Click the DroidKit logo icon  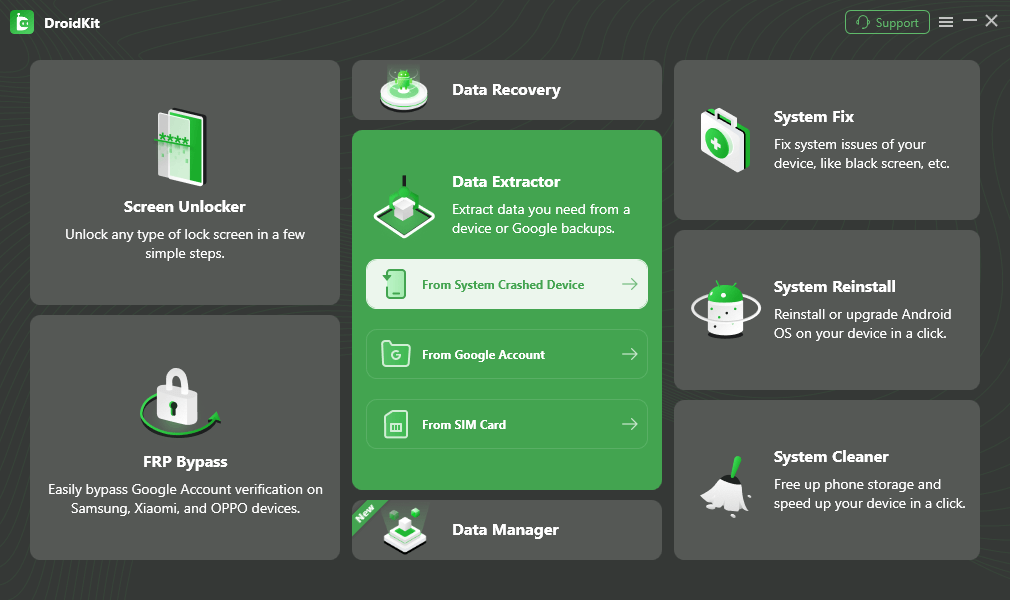pos(22,23)
